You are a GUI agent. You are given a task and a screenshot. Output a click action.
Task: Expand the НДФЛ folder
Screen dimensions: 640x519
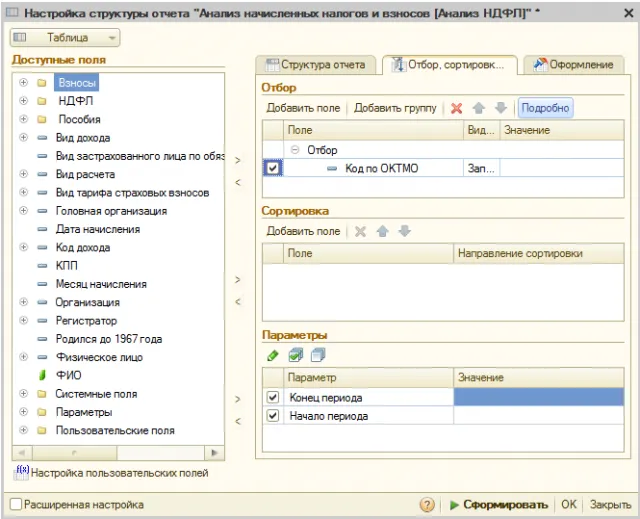coord(24,100)
